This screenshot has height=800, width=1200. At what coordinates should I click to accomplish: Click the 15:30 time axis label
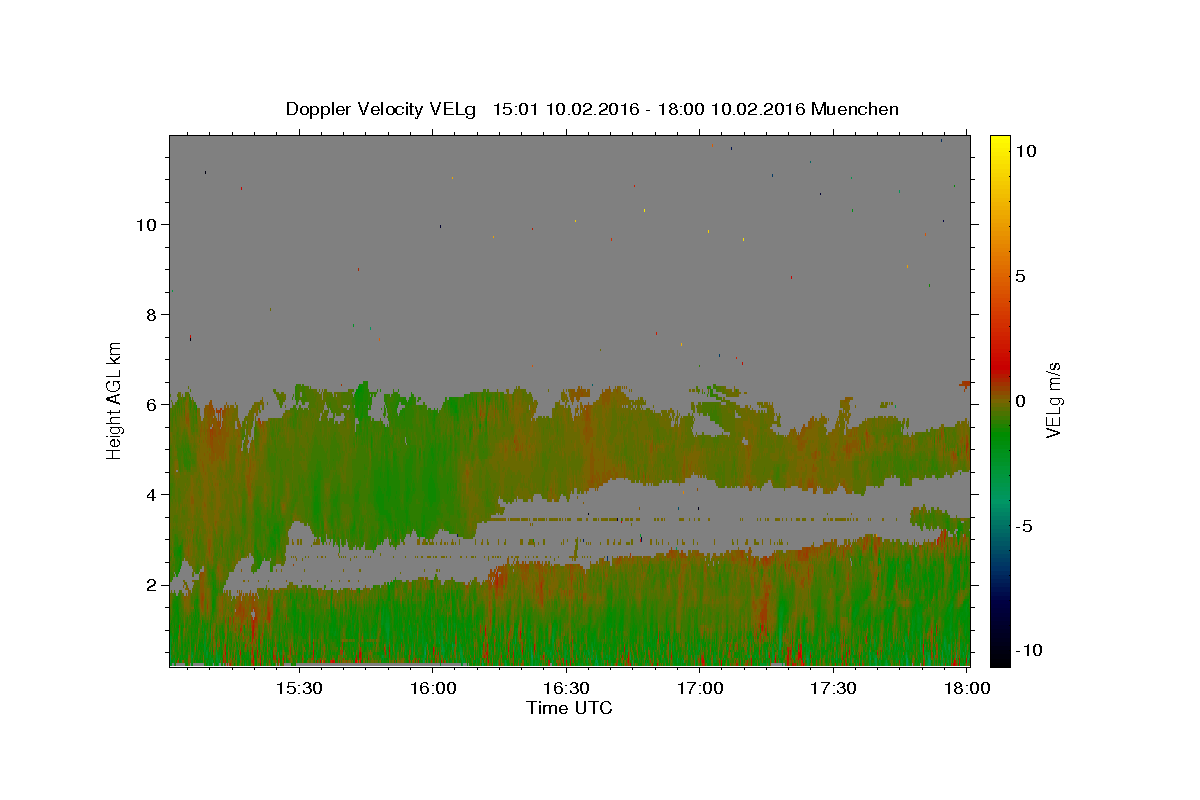tap(299, 689)
